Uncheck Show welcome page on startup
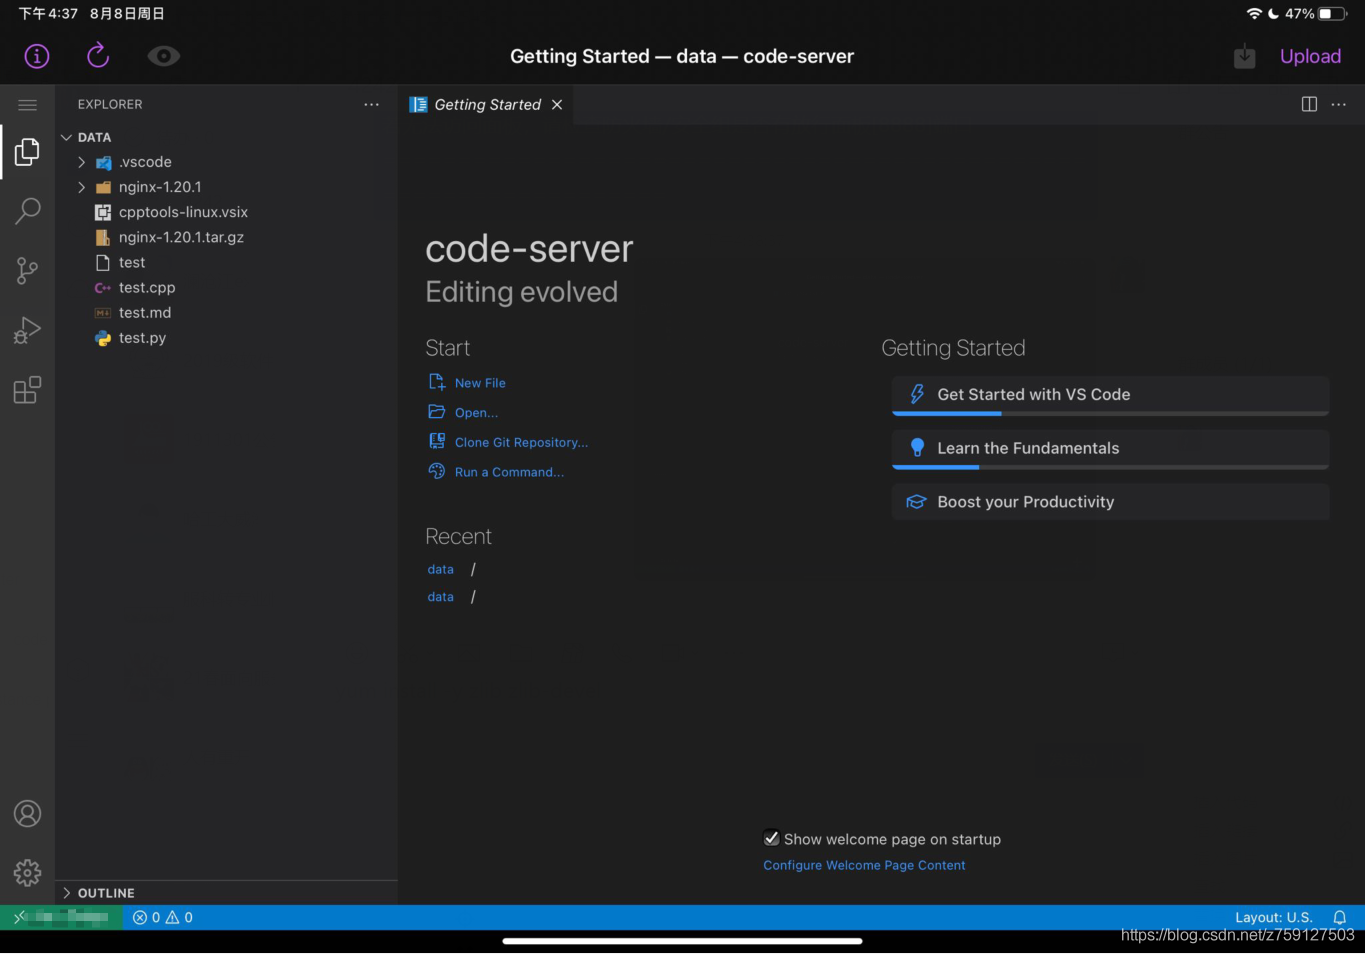 point(772,839)
